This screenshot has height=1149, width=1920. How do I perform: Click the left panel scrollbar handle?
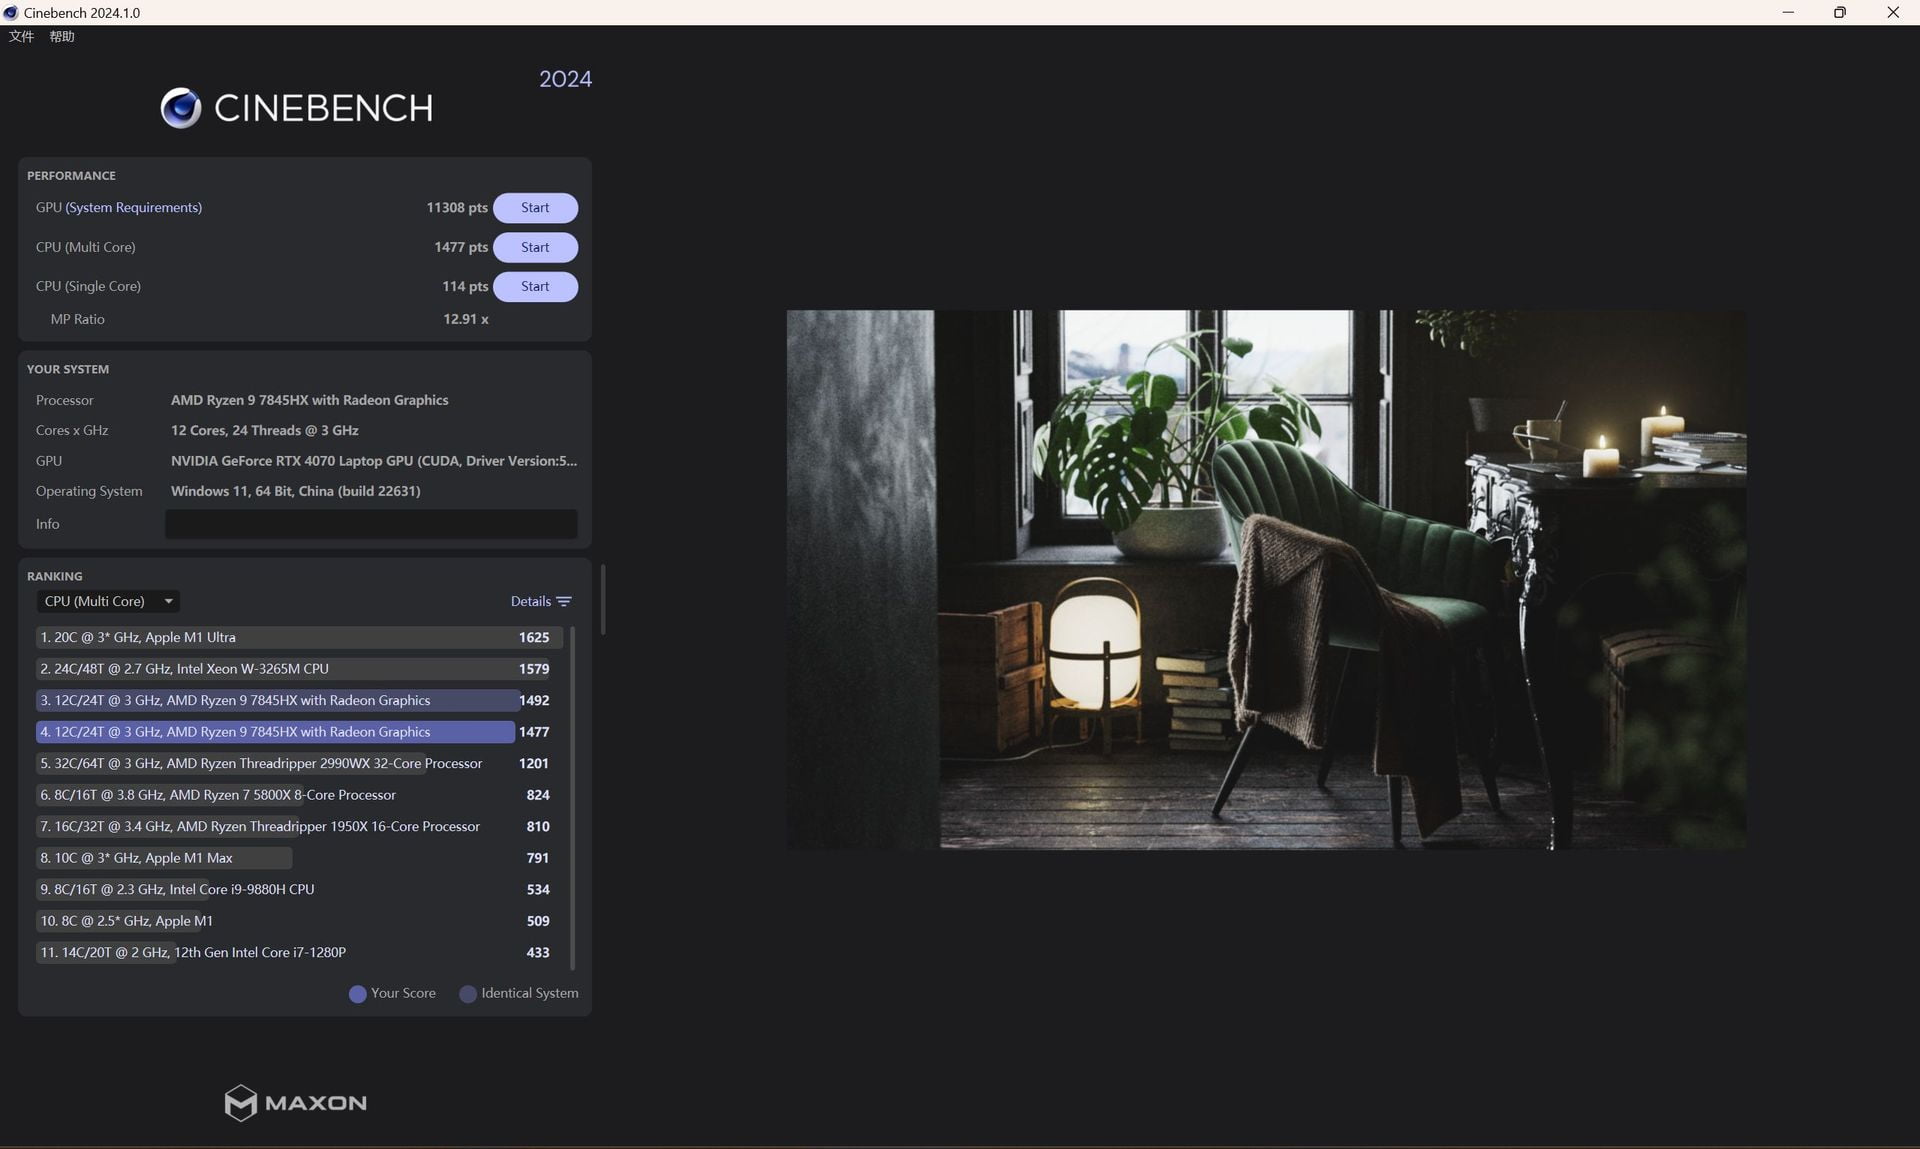pyautogui.click(x=603, y=599)
